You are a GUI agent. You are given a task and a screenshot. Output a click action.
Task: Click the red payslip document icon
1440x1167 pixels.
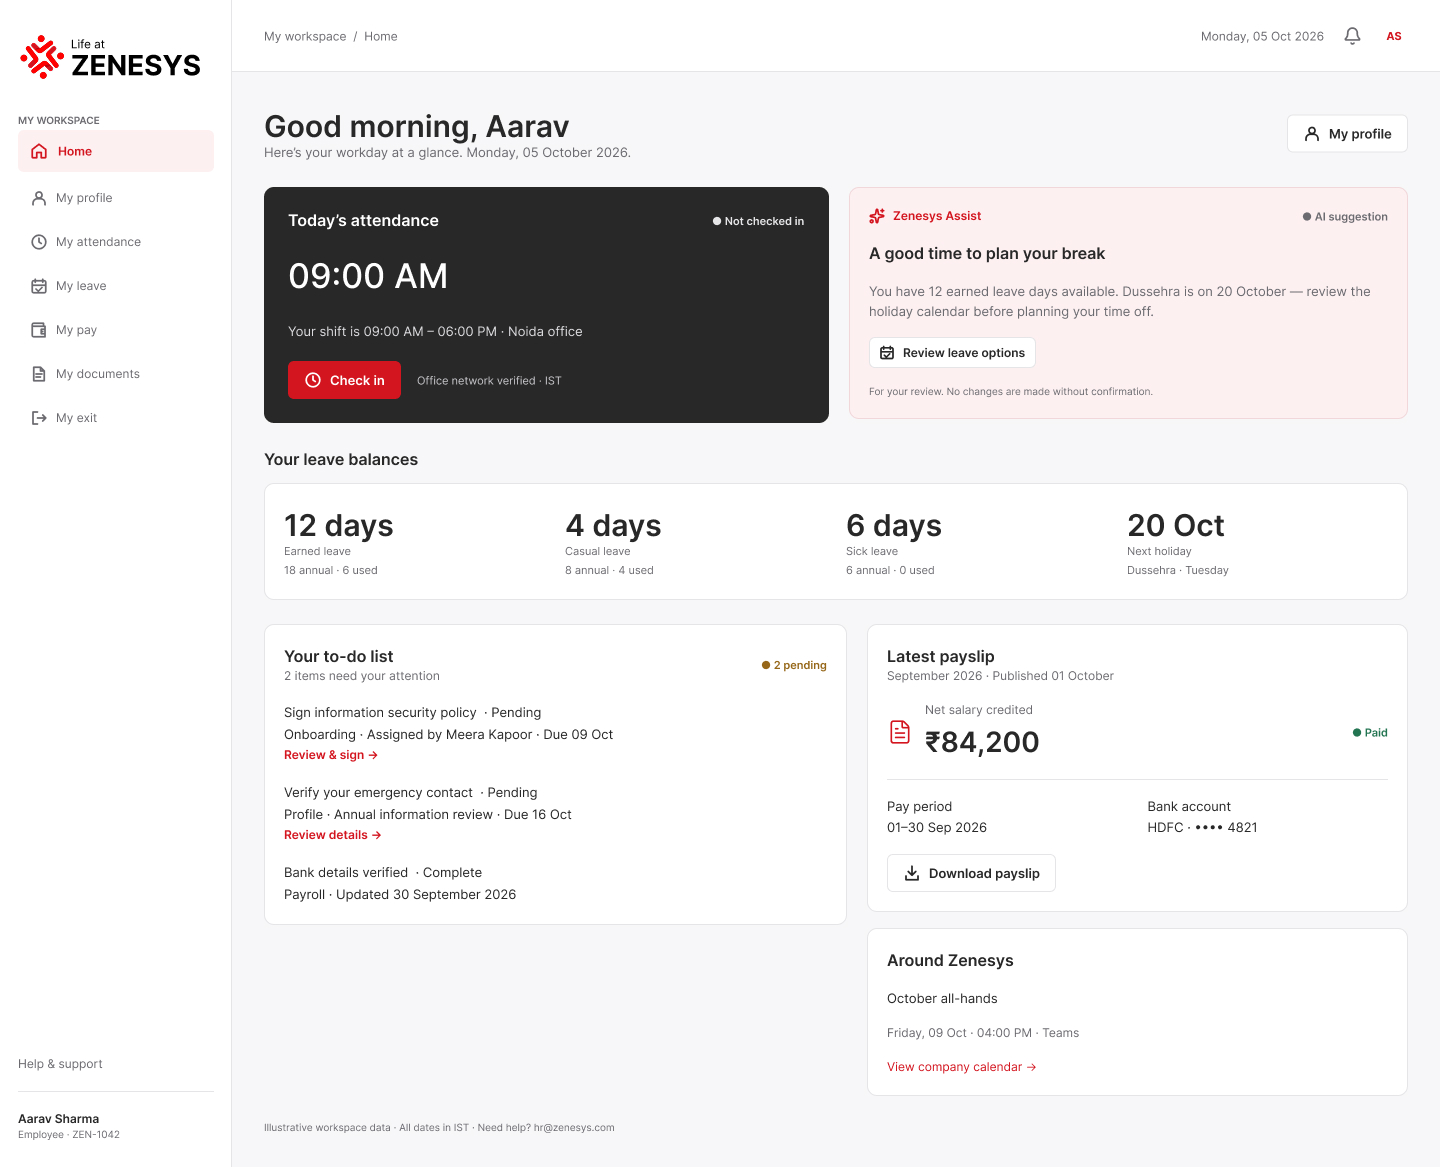click(900, 732)
